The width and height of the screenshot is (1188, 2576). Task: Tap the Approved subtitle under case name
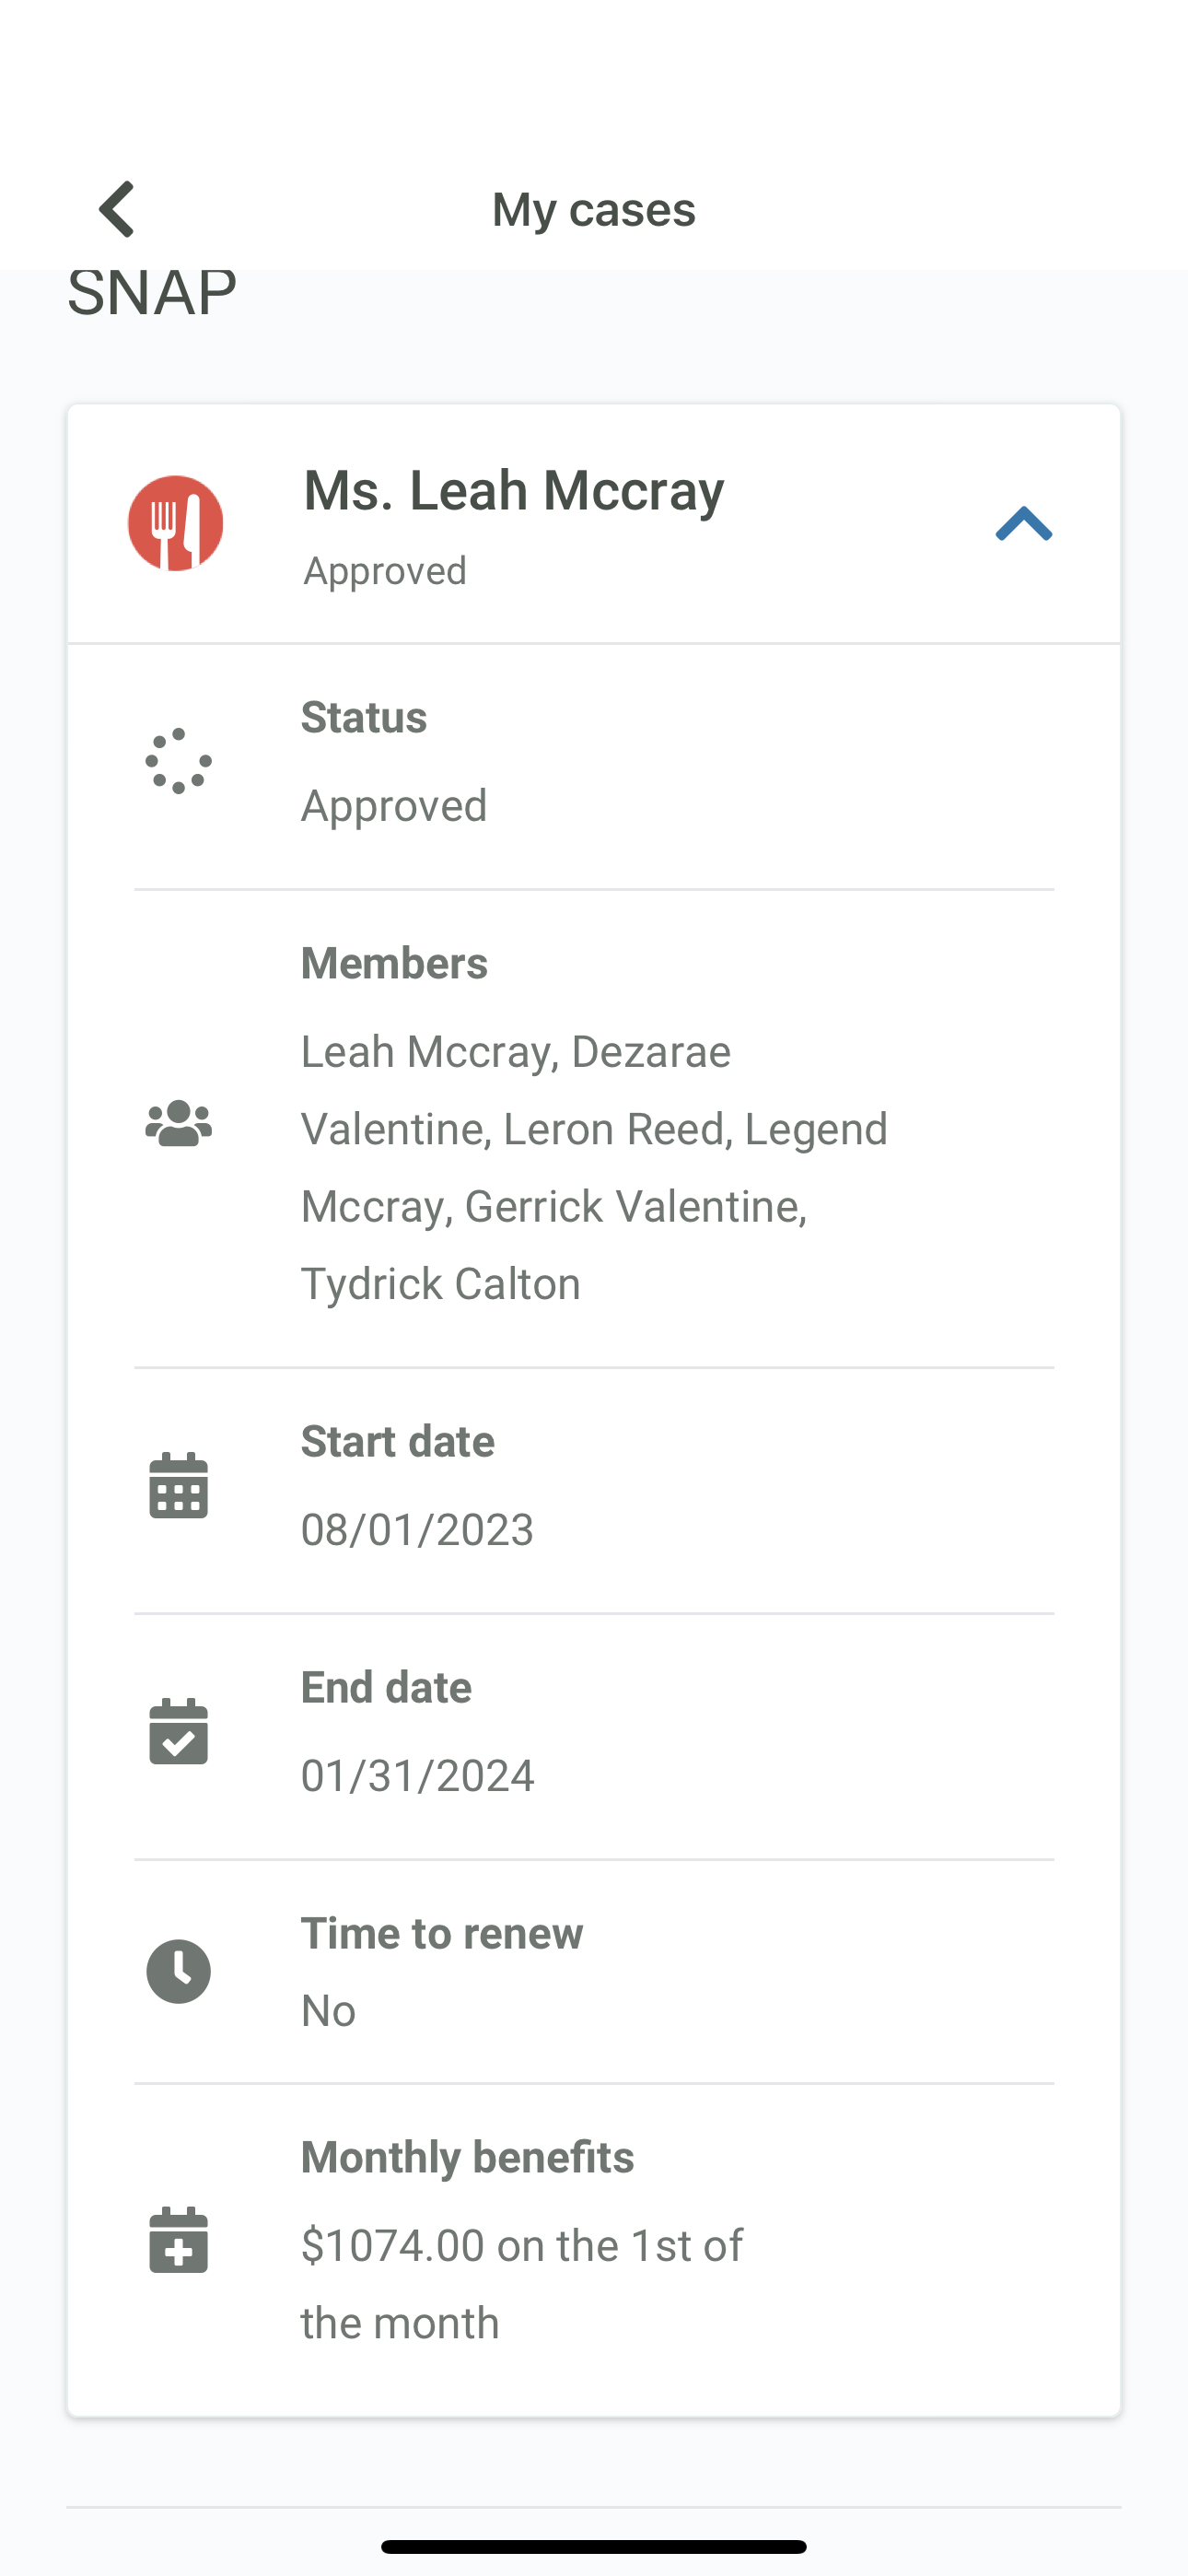385,570
